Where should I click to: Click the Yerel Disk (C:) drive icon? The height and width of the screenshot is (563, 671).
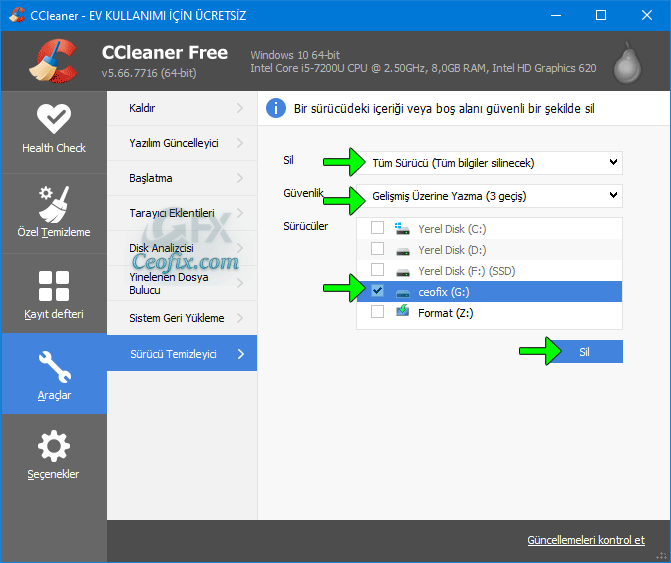pyautogui.click(x=402, y=228)
